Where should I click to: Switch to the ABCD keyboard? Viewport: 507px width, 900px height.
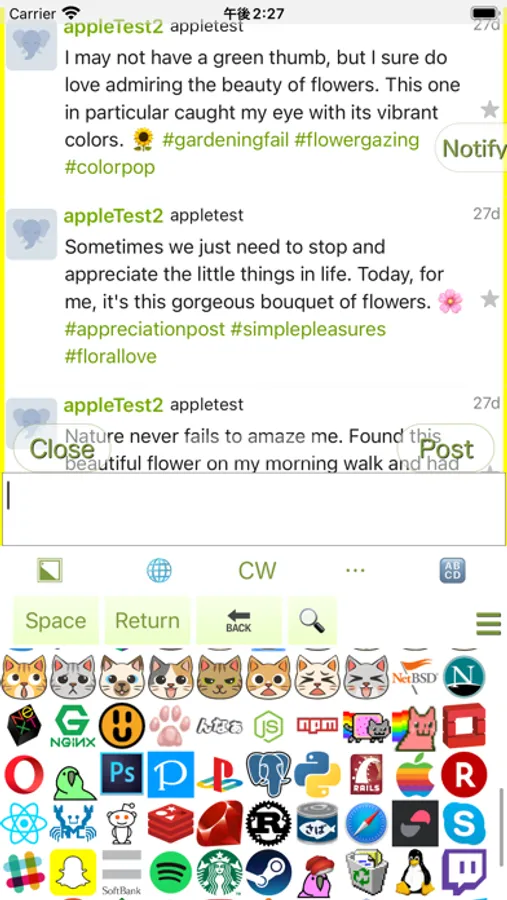(452, 571)
